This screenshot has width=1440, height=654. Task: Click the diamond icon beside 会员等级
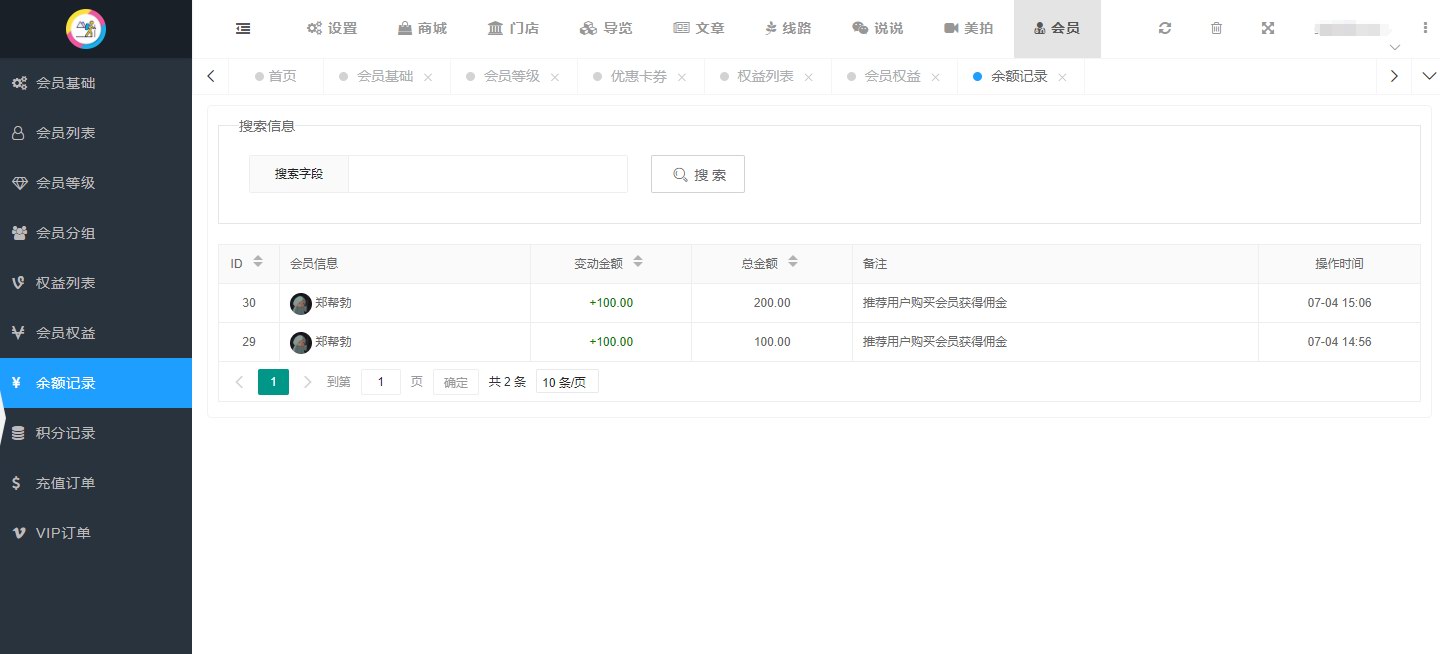19,183
